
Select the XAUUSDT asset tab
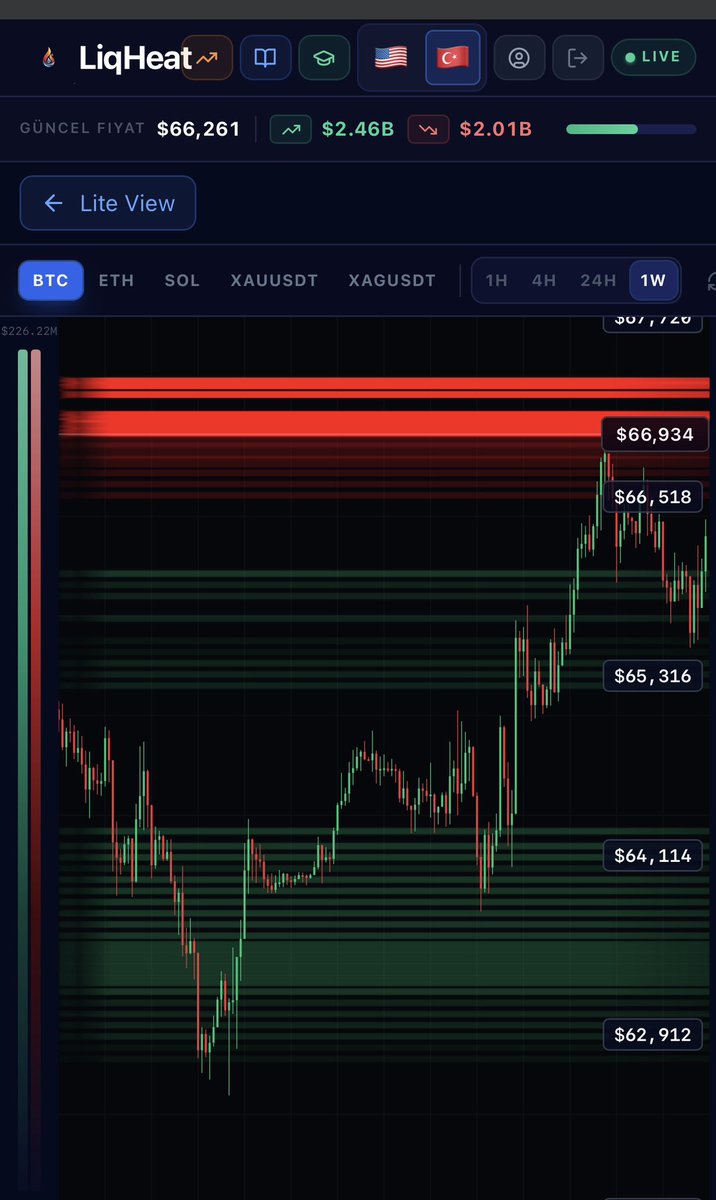pos(274,280)
